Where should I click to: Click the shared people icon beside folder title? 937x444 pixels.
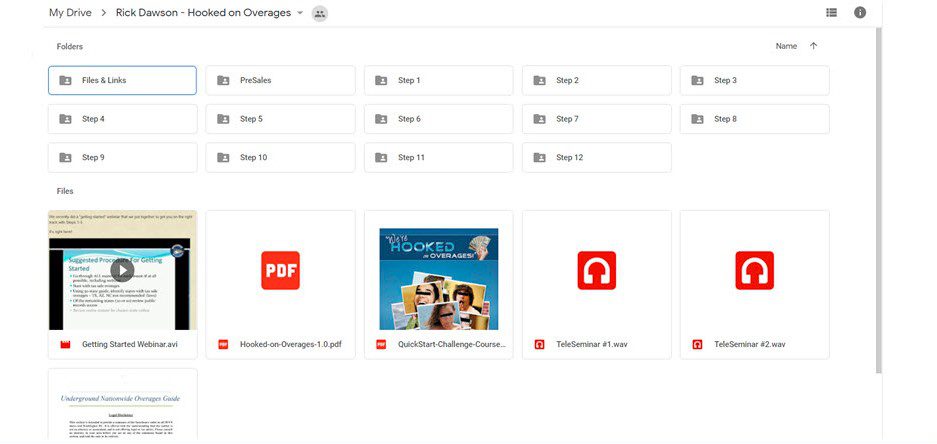coord(320,13)
